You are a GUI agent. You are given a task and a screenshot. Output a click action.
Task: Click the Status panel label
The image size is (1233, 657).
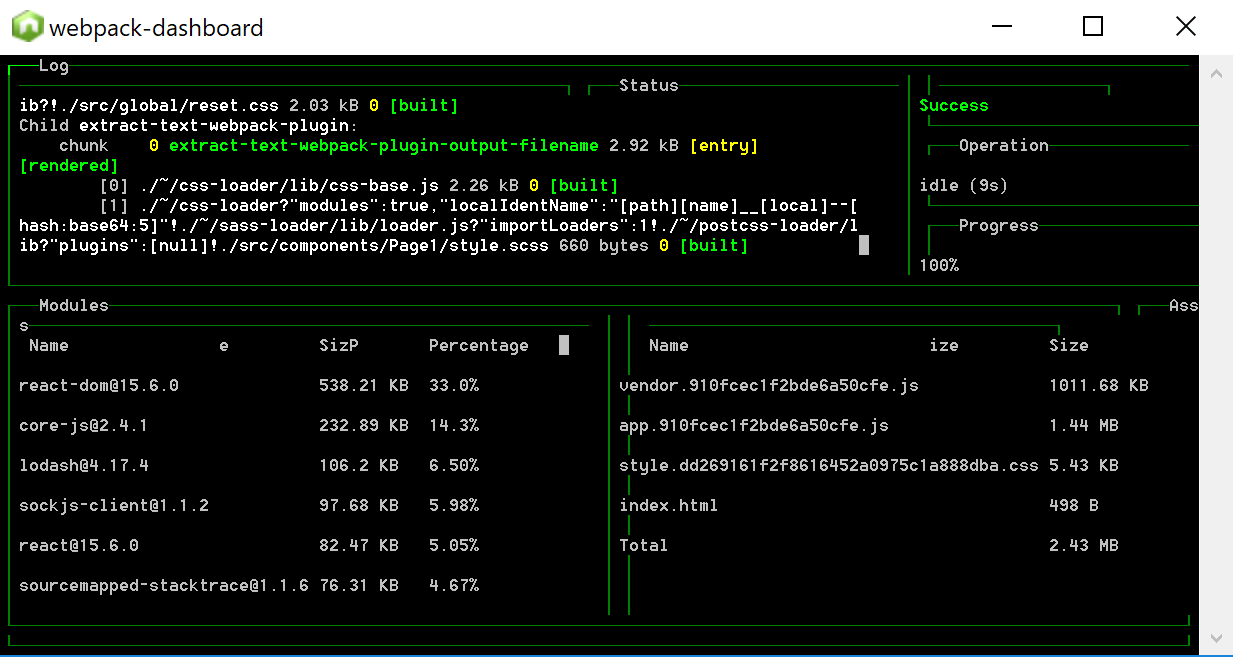pos(649,86)
